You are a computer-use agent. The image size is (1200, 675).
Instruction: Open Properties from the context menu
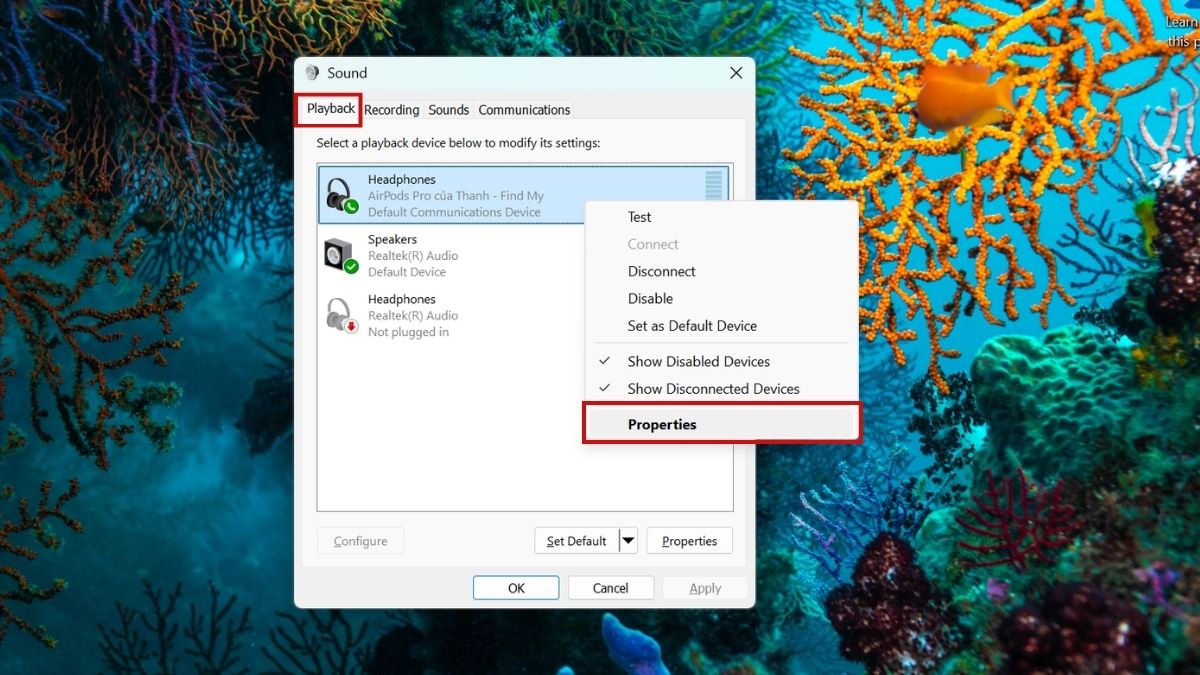721,424
